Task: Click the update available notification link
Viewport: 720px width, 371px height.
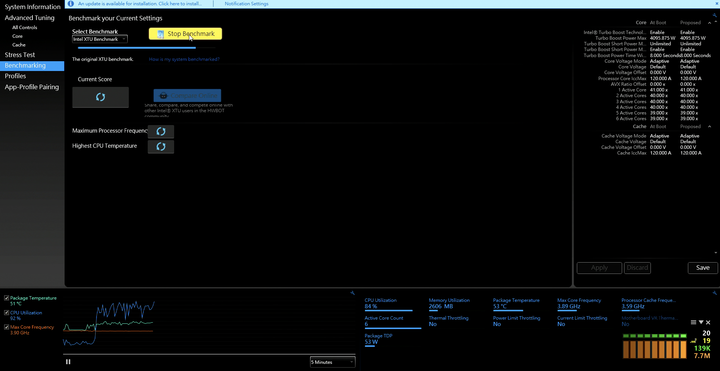Action: (140, 4)
